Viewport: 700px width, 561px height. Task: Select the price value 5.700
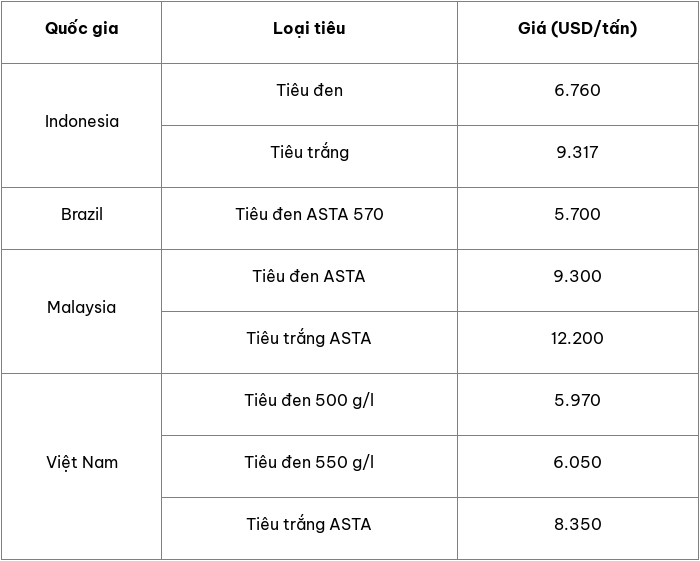tap(577, 214)
